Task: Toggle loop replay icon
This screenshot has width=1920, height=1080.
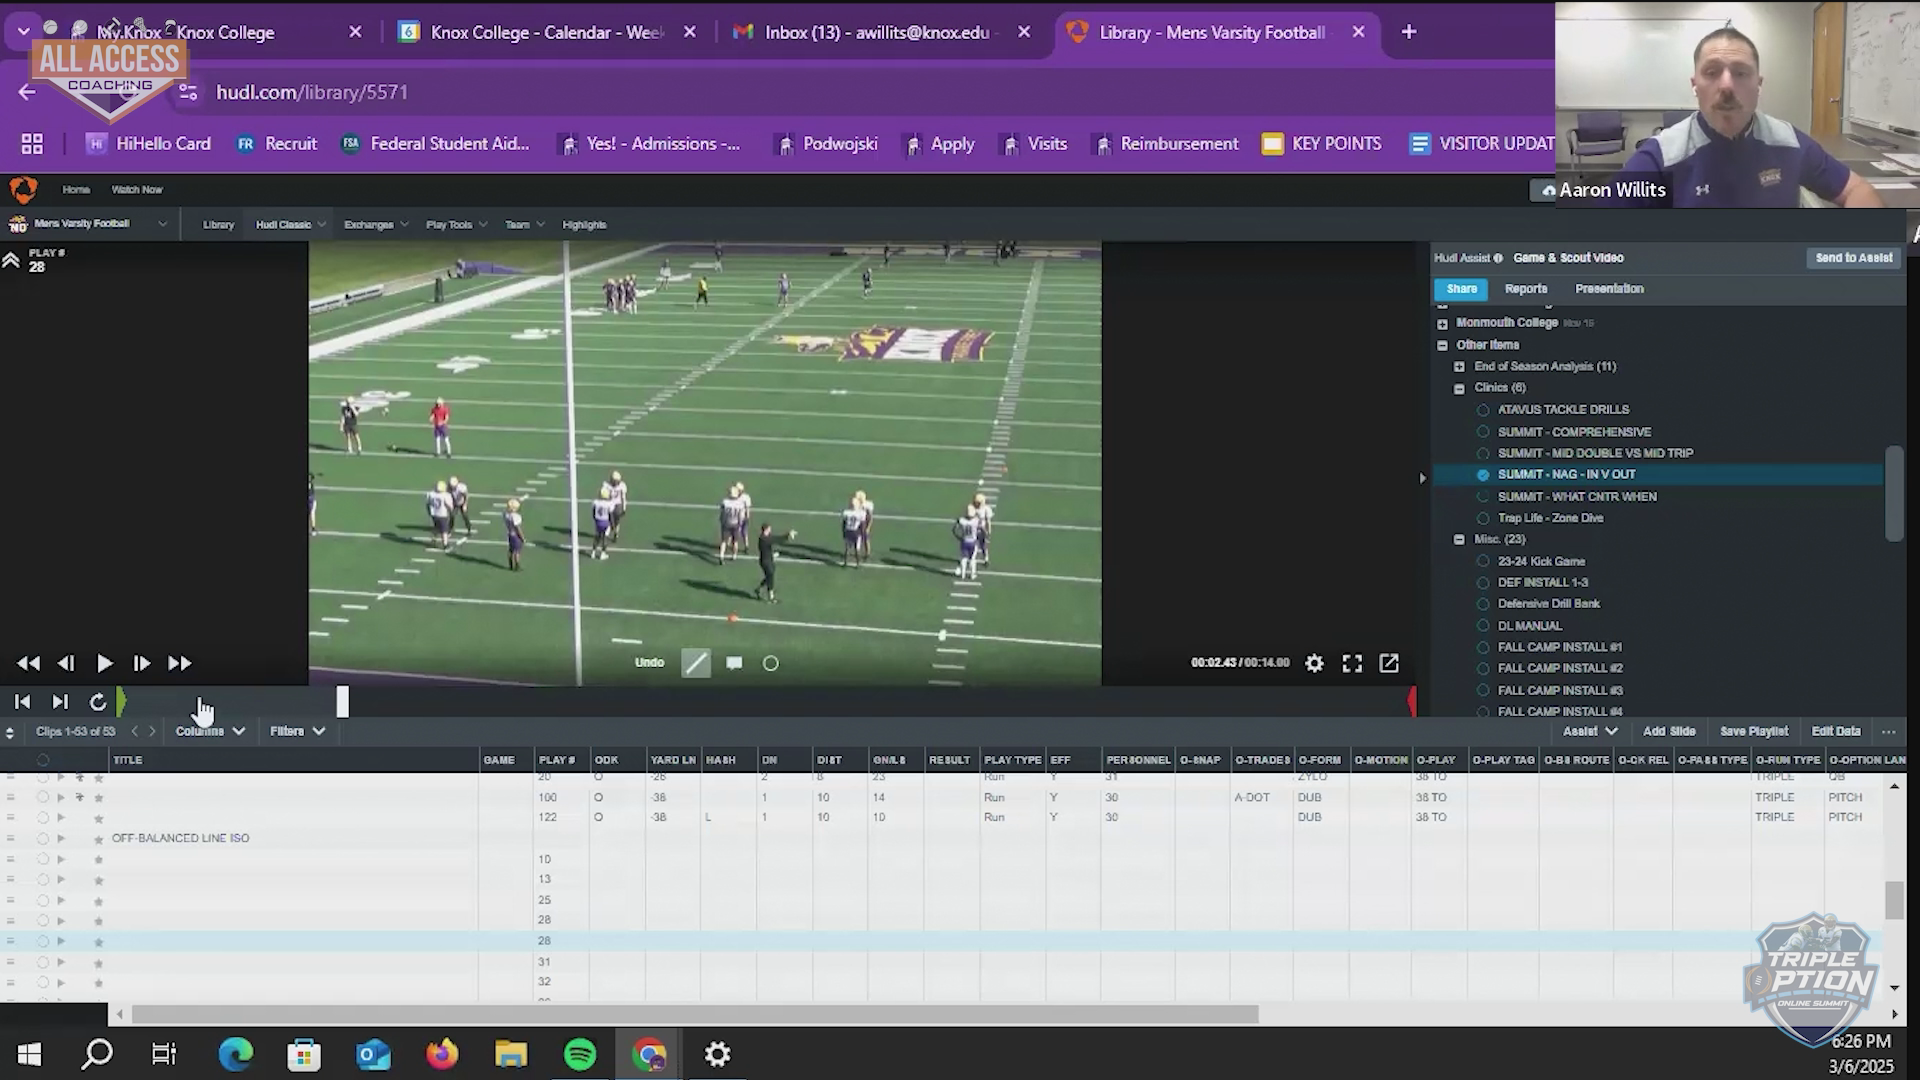Action: click(97, 702)
